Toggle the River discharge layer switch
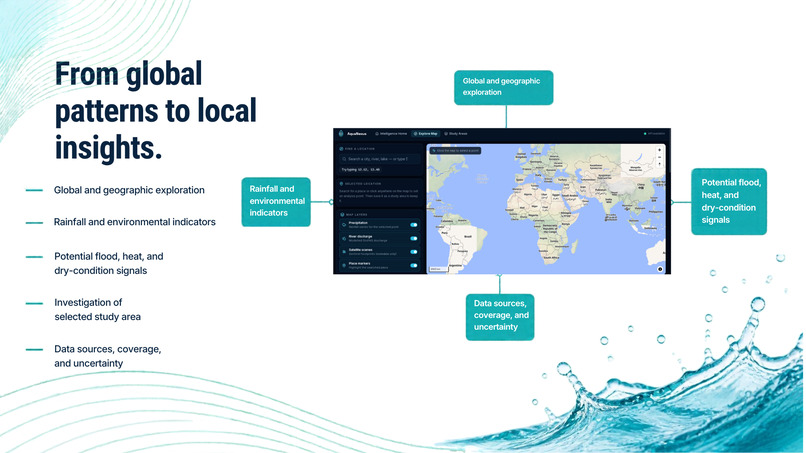806x453 pixels. tap(414, 238)
